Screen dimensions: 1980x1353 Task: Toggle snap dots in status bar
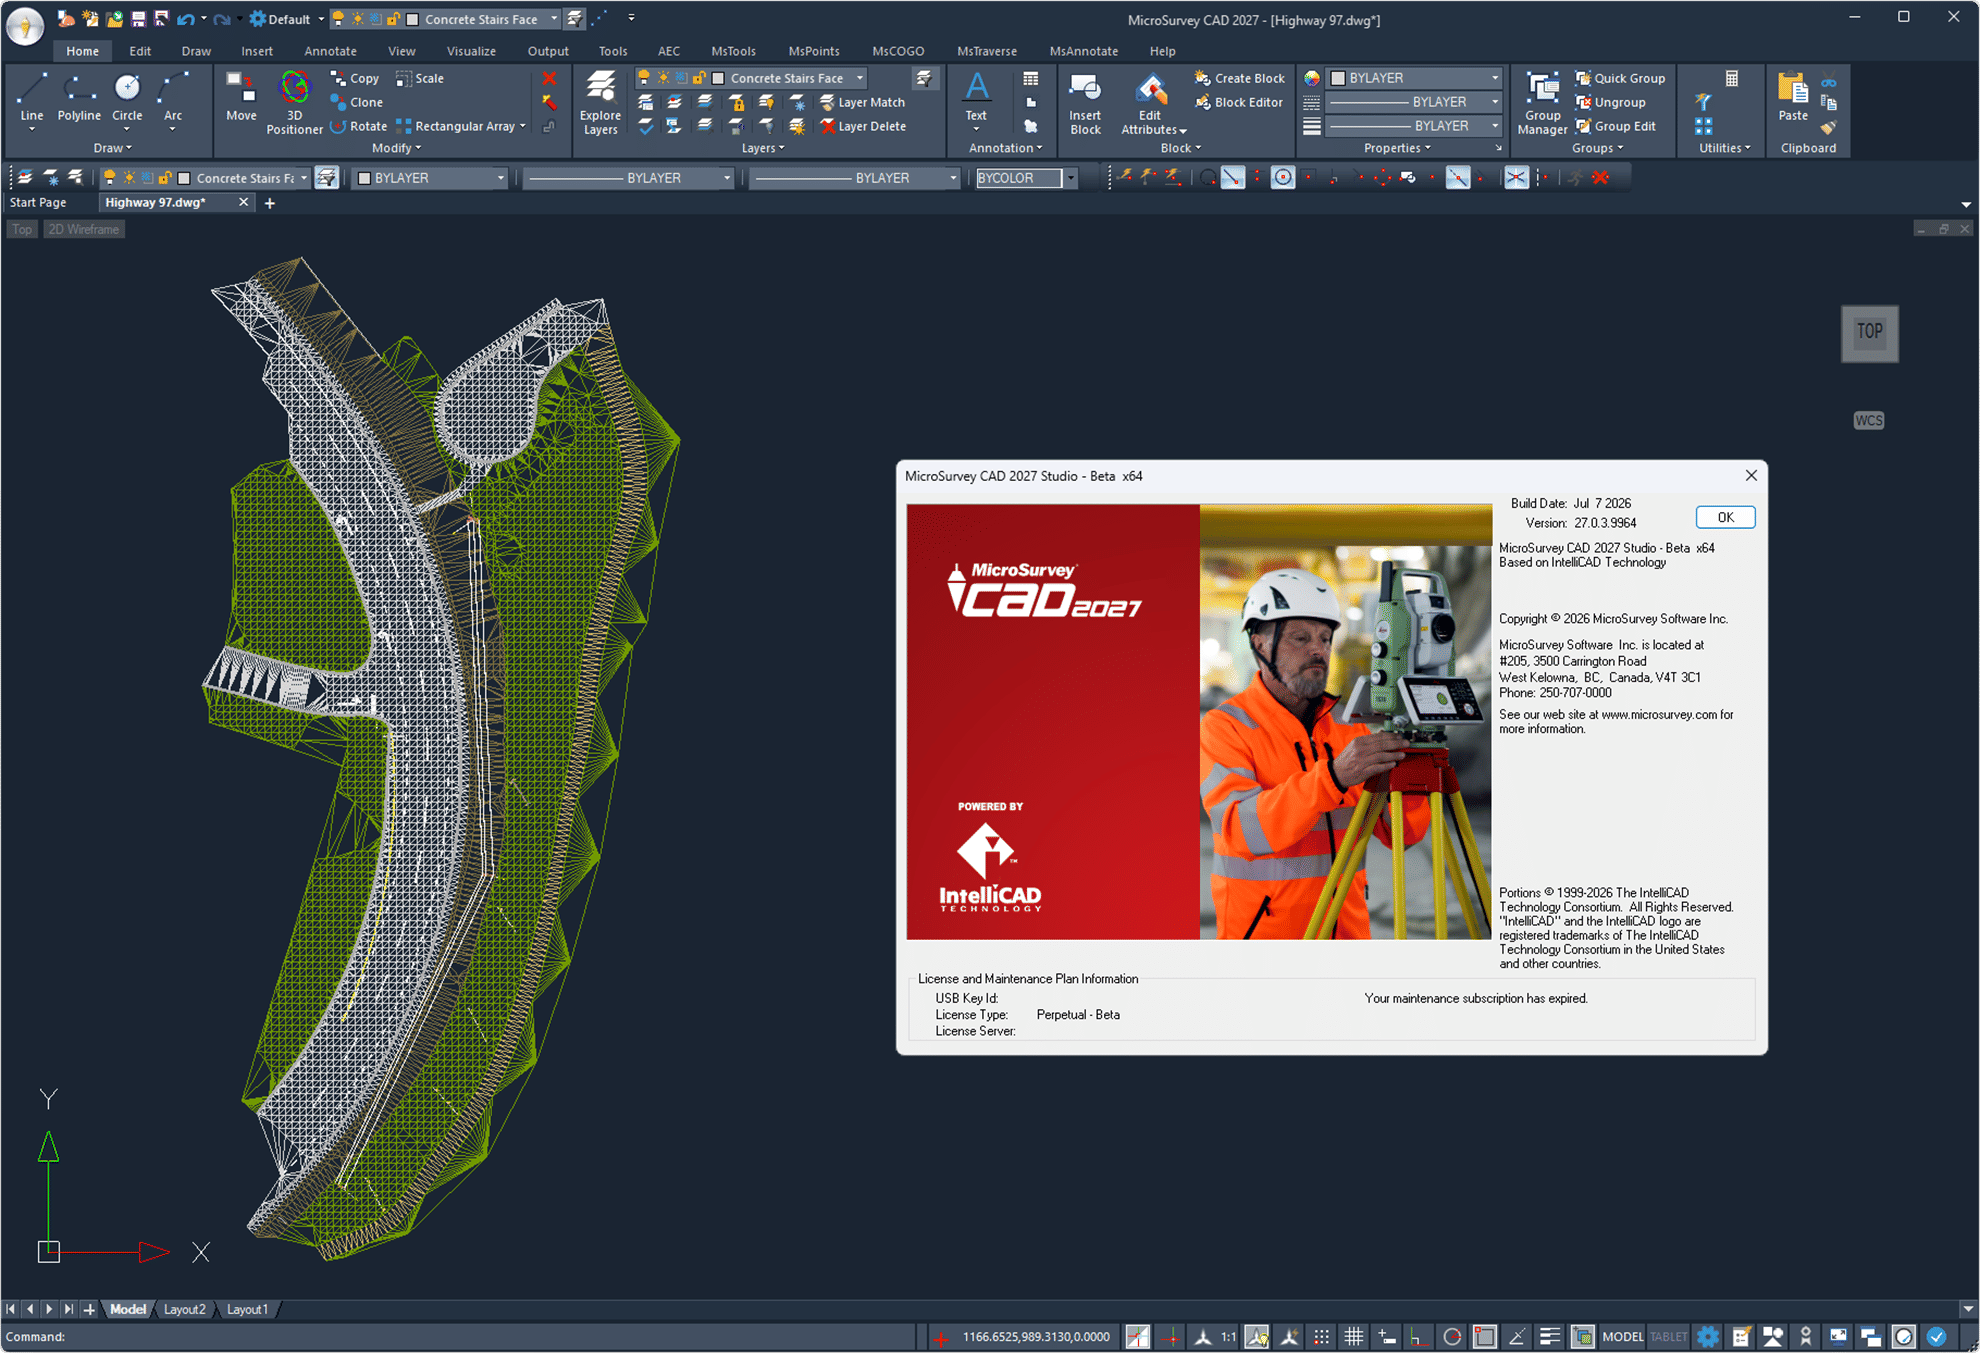[1321, 1336]
